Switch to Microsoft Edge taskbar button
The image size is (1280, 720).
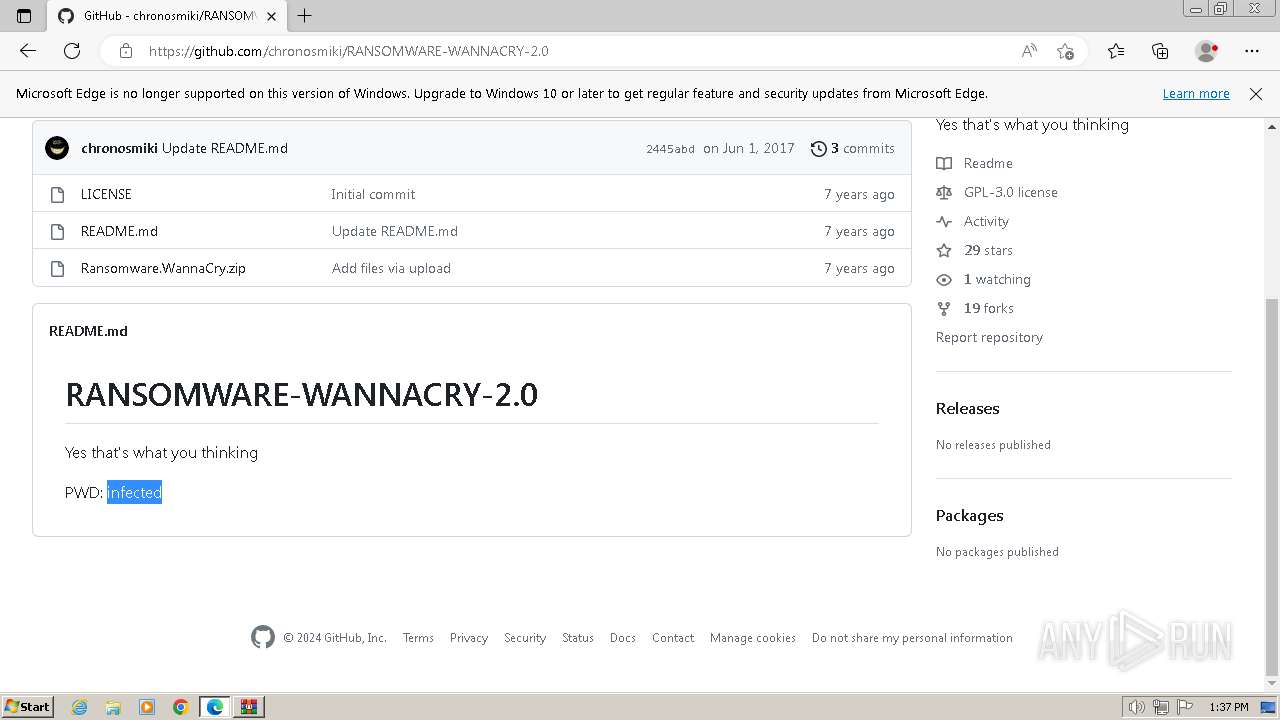click(215, 707)
